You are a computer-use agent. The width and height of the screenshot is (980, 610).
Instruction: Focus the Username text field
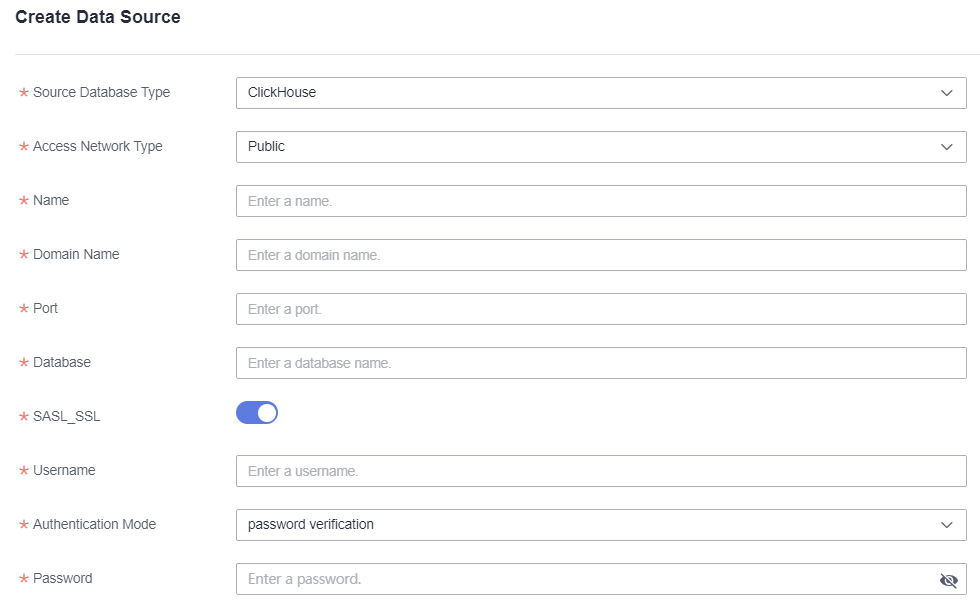coord(600,471)
